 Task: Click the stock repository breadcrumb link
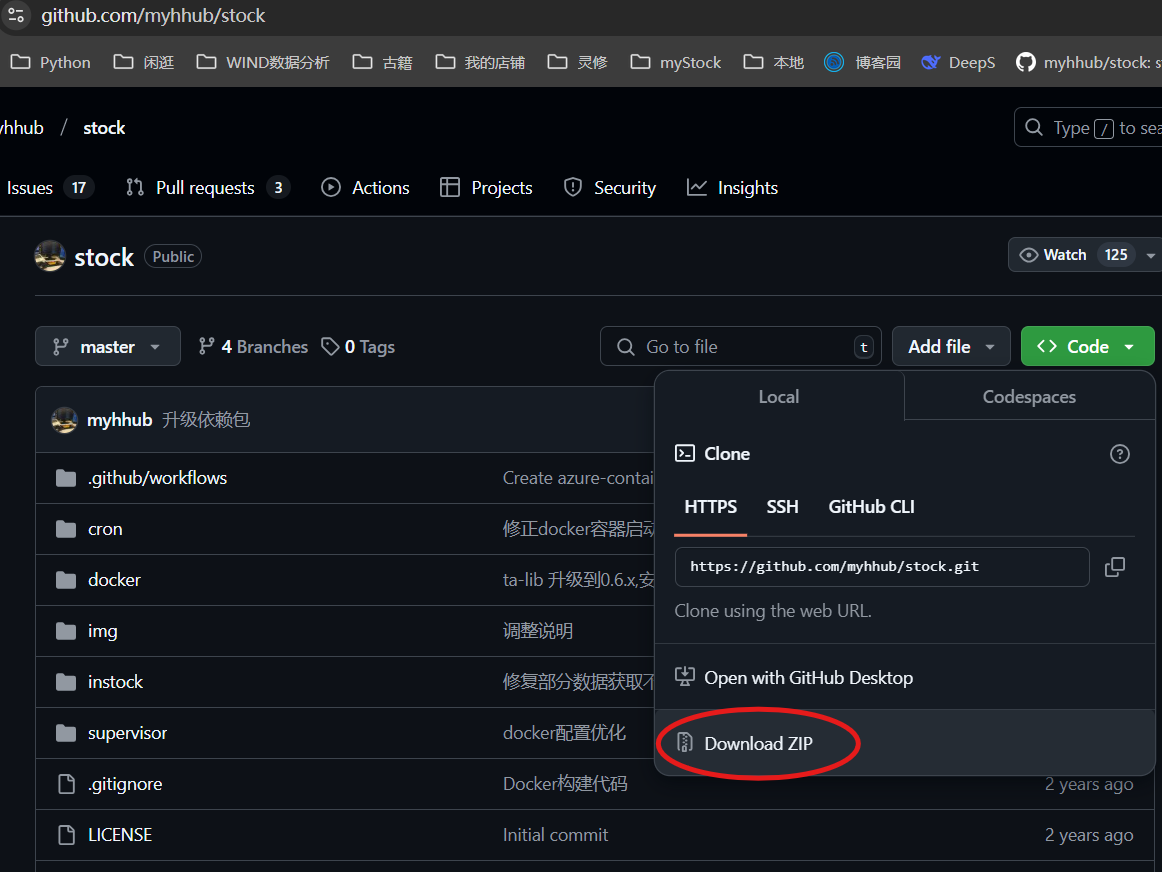(x=104, y=128)
